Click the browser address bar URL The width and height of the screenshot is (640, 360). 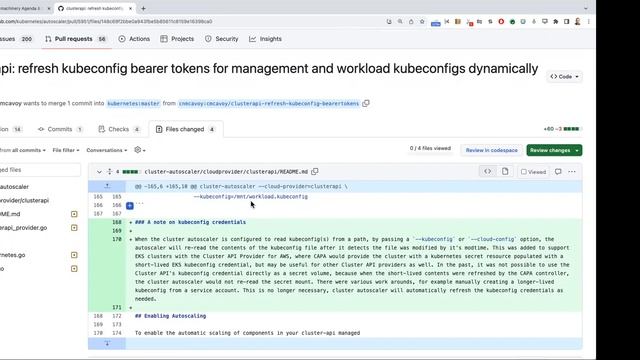tap(106, 22)
